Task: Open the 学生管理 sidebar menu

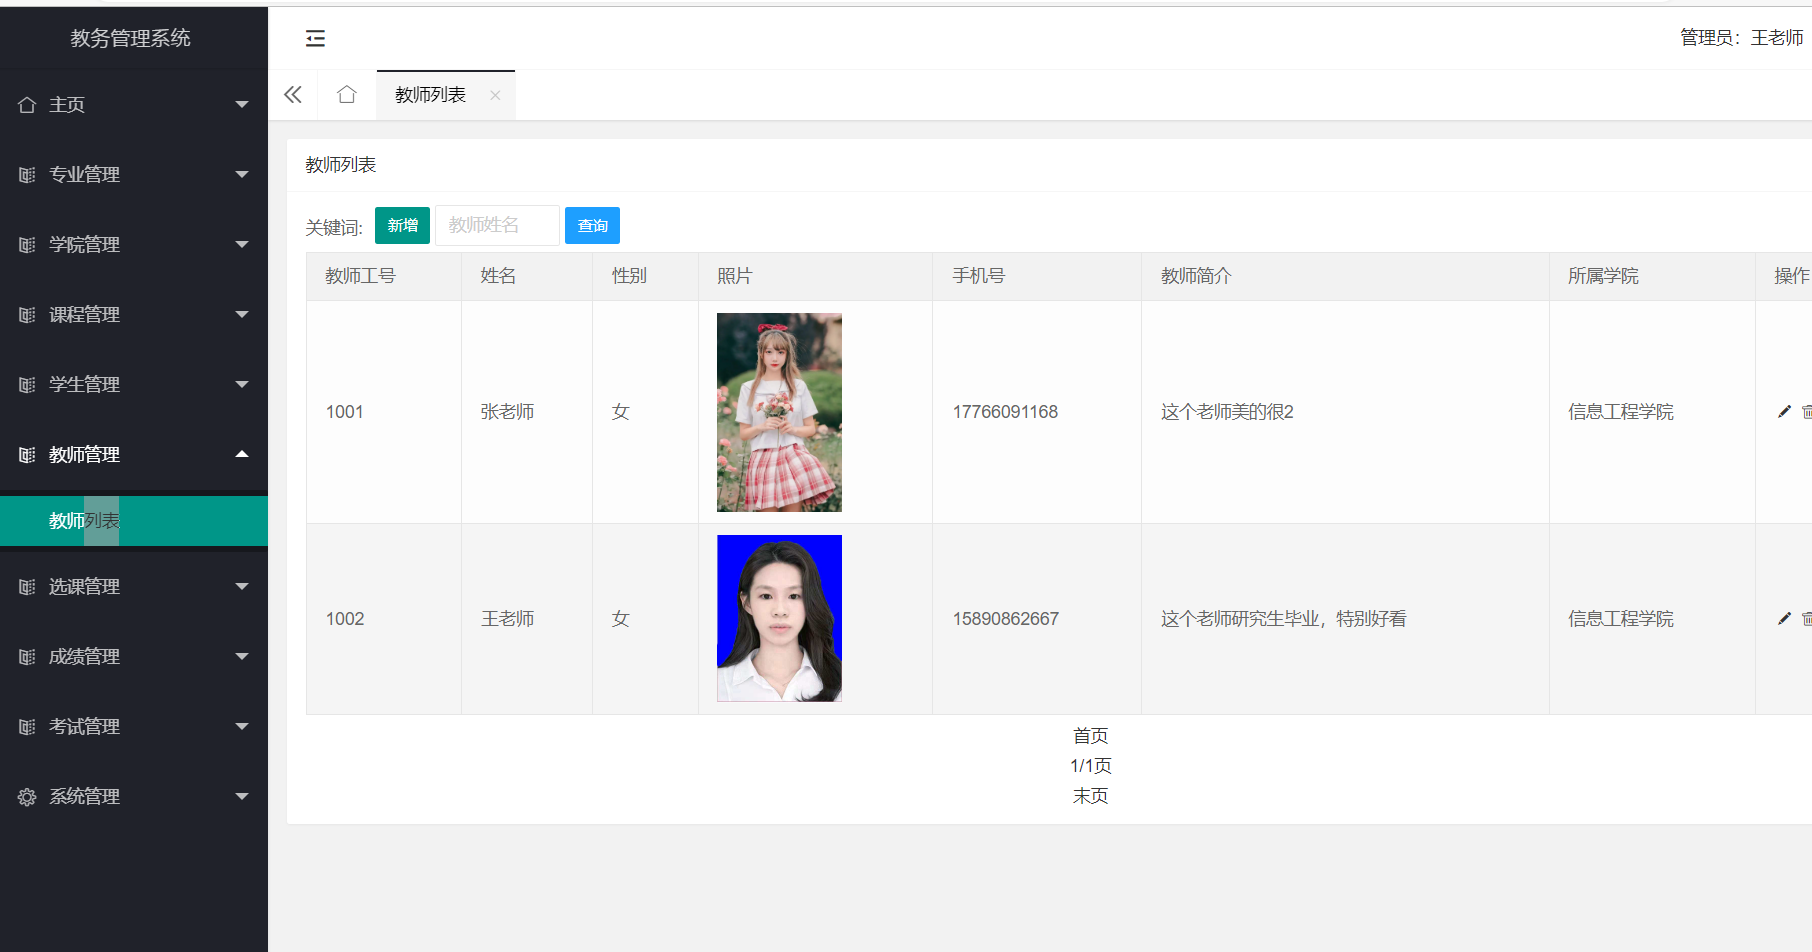Action: [134, 385]
